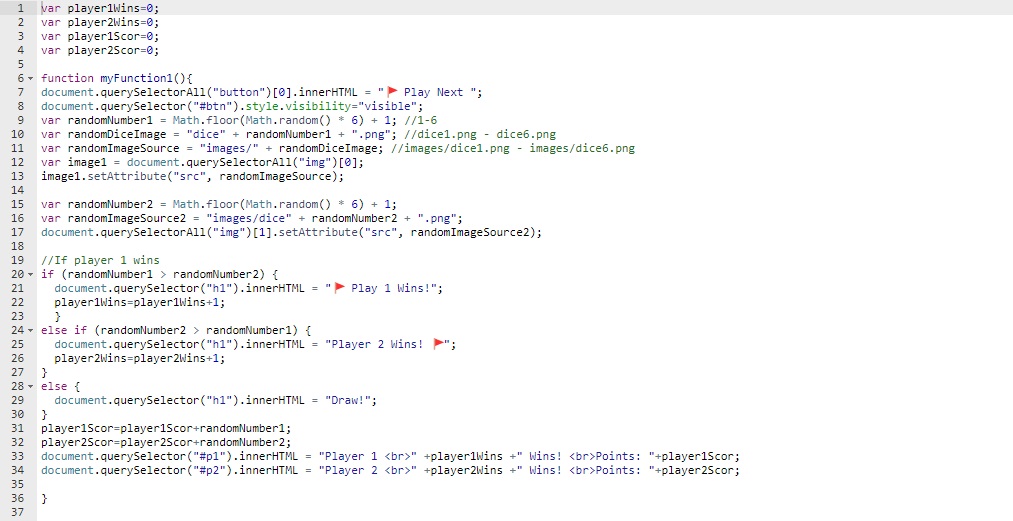Click the red flag emoji after 'Player 2 Wins!'
The image size is (1013, 521).
click(x=439, y=344)
